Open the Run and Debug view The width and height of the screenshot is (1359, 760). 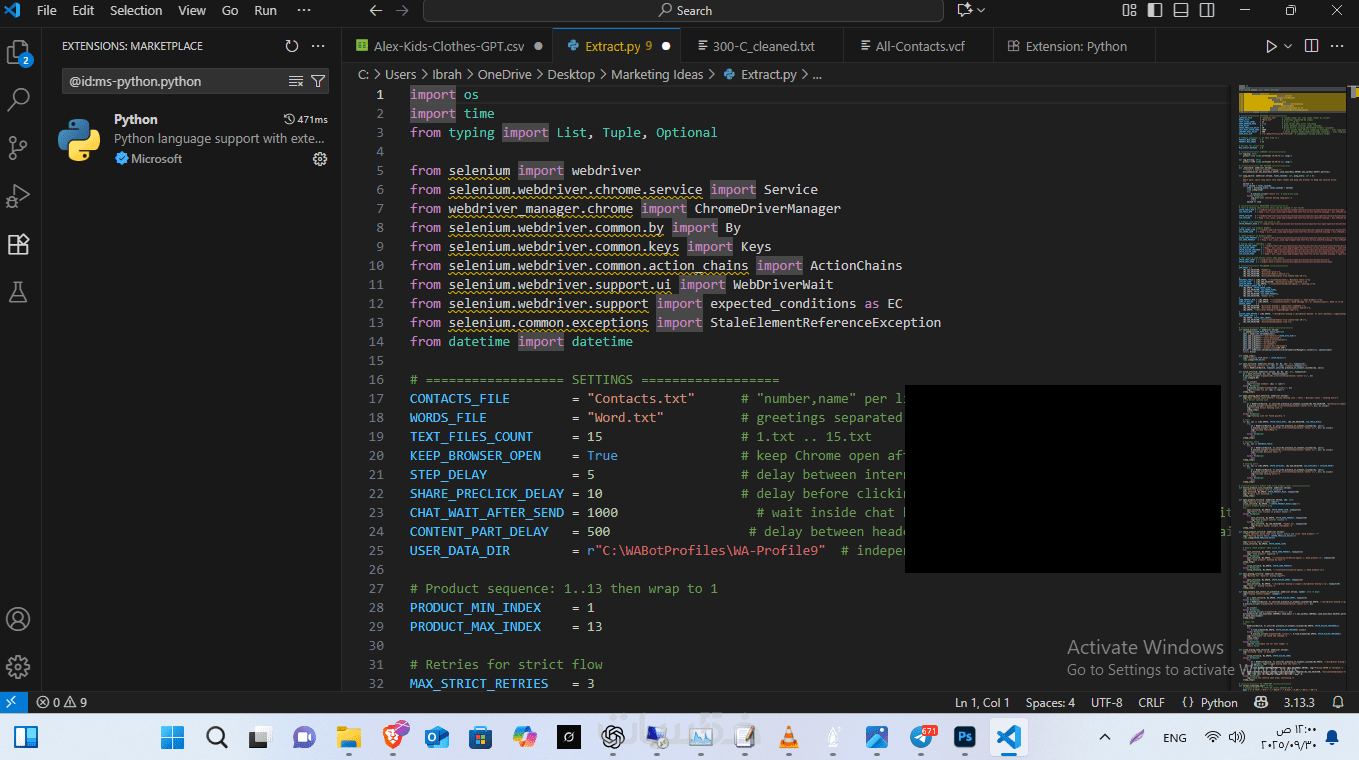18,196
